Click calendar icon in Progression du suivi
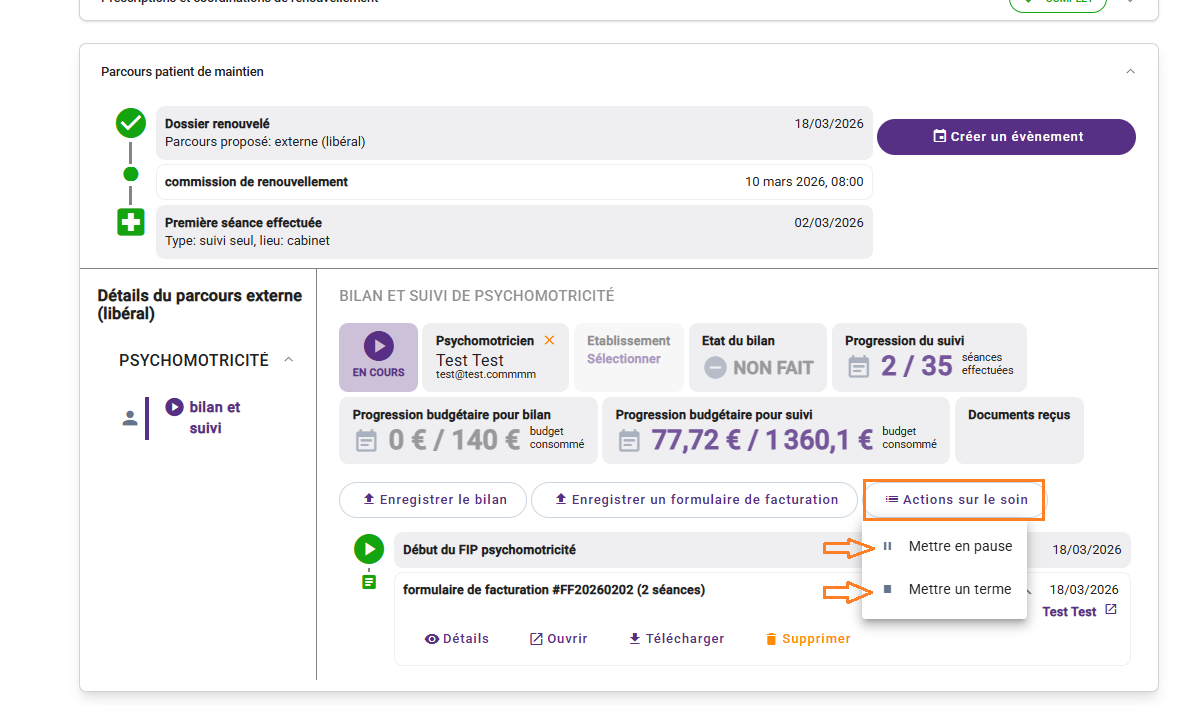 [x=859, y=367]
